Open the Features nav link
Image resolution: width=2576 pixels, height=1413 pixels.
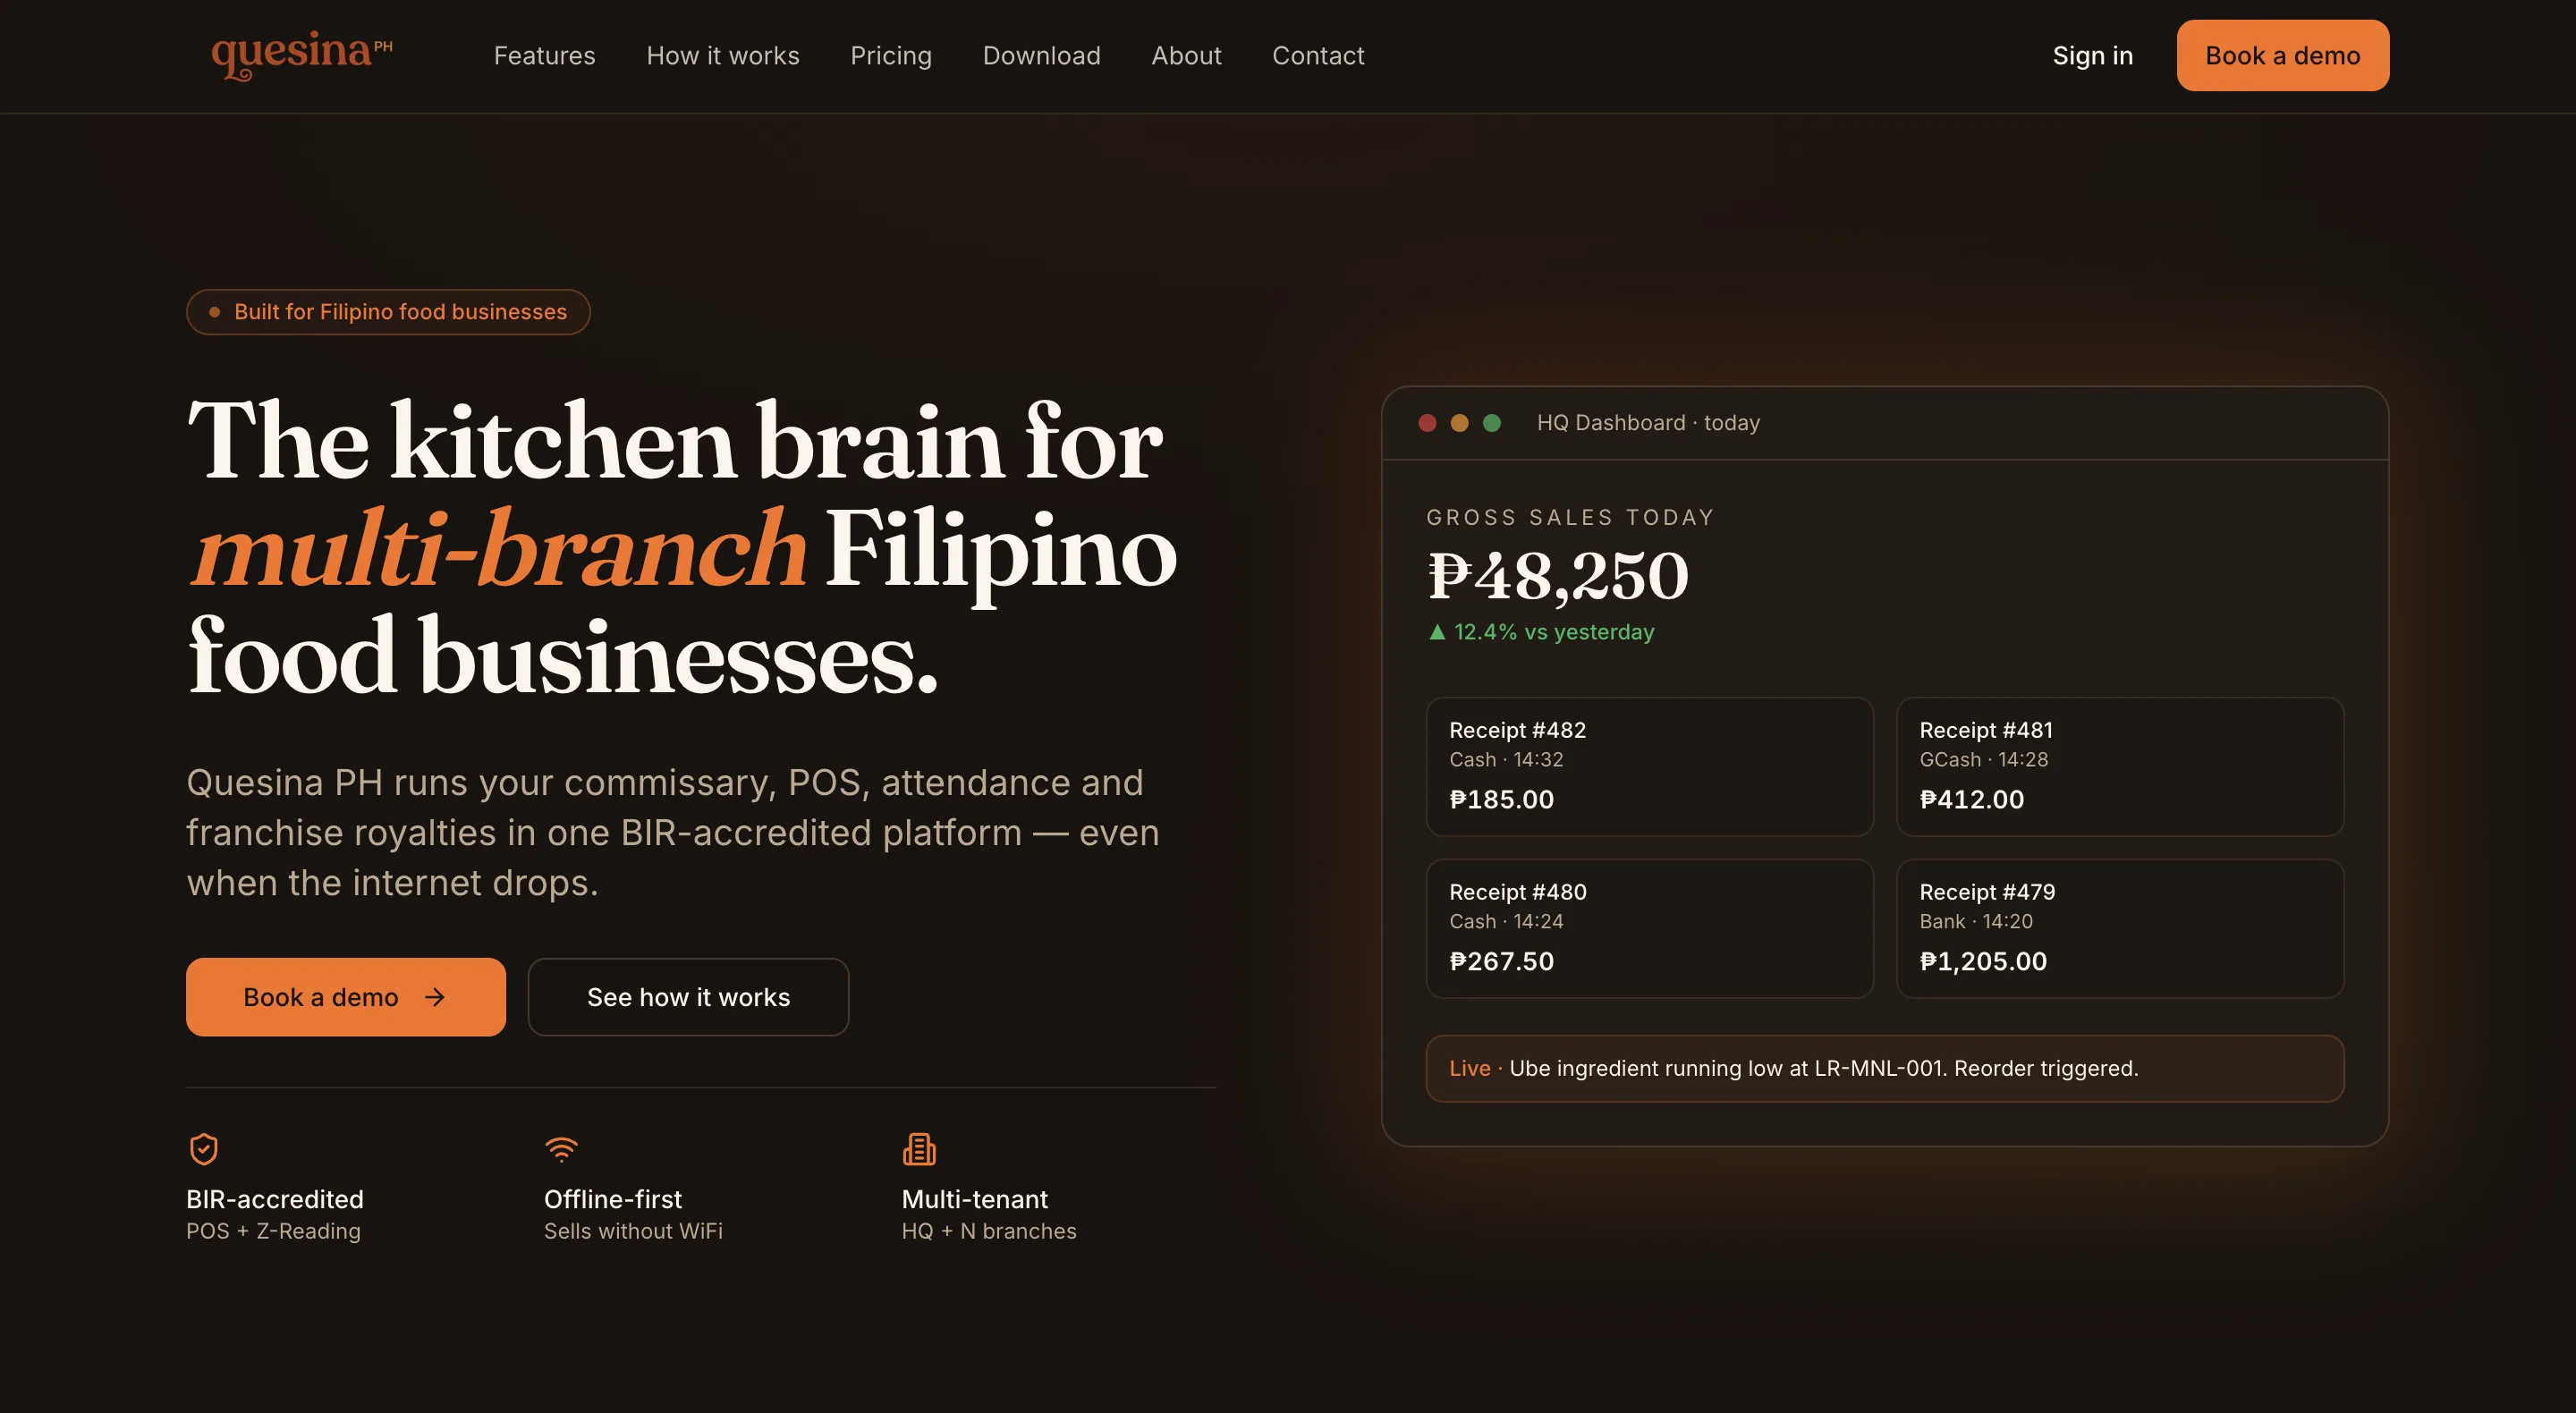544,56
